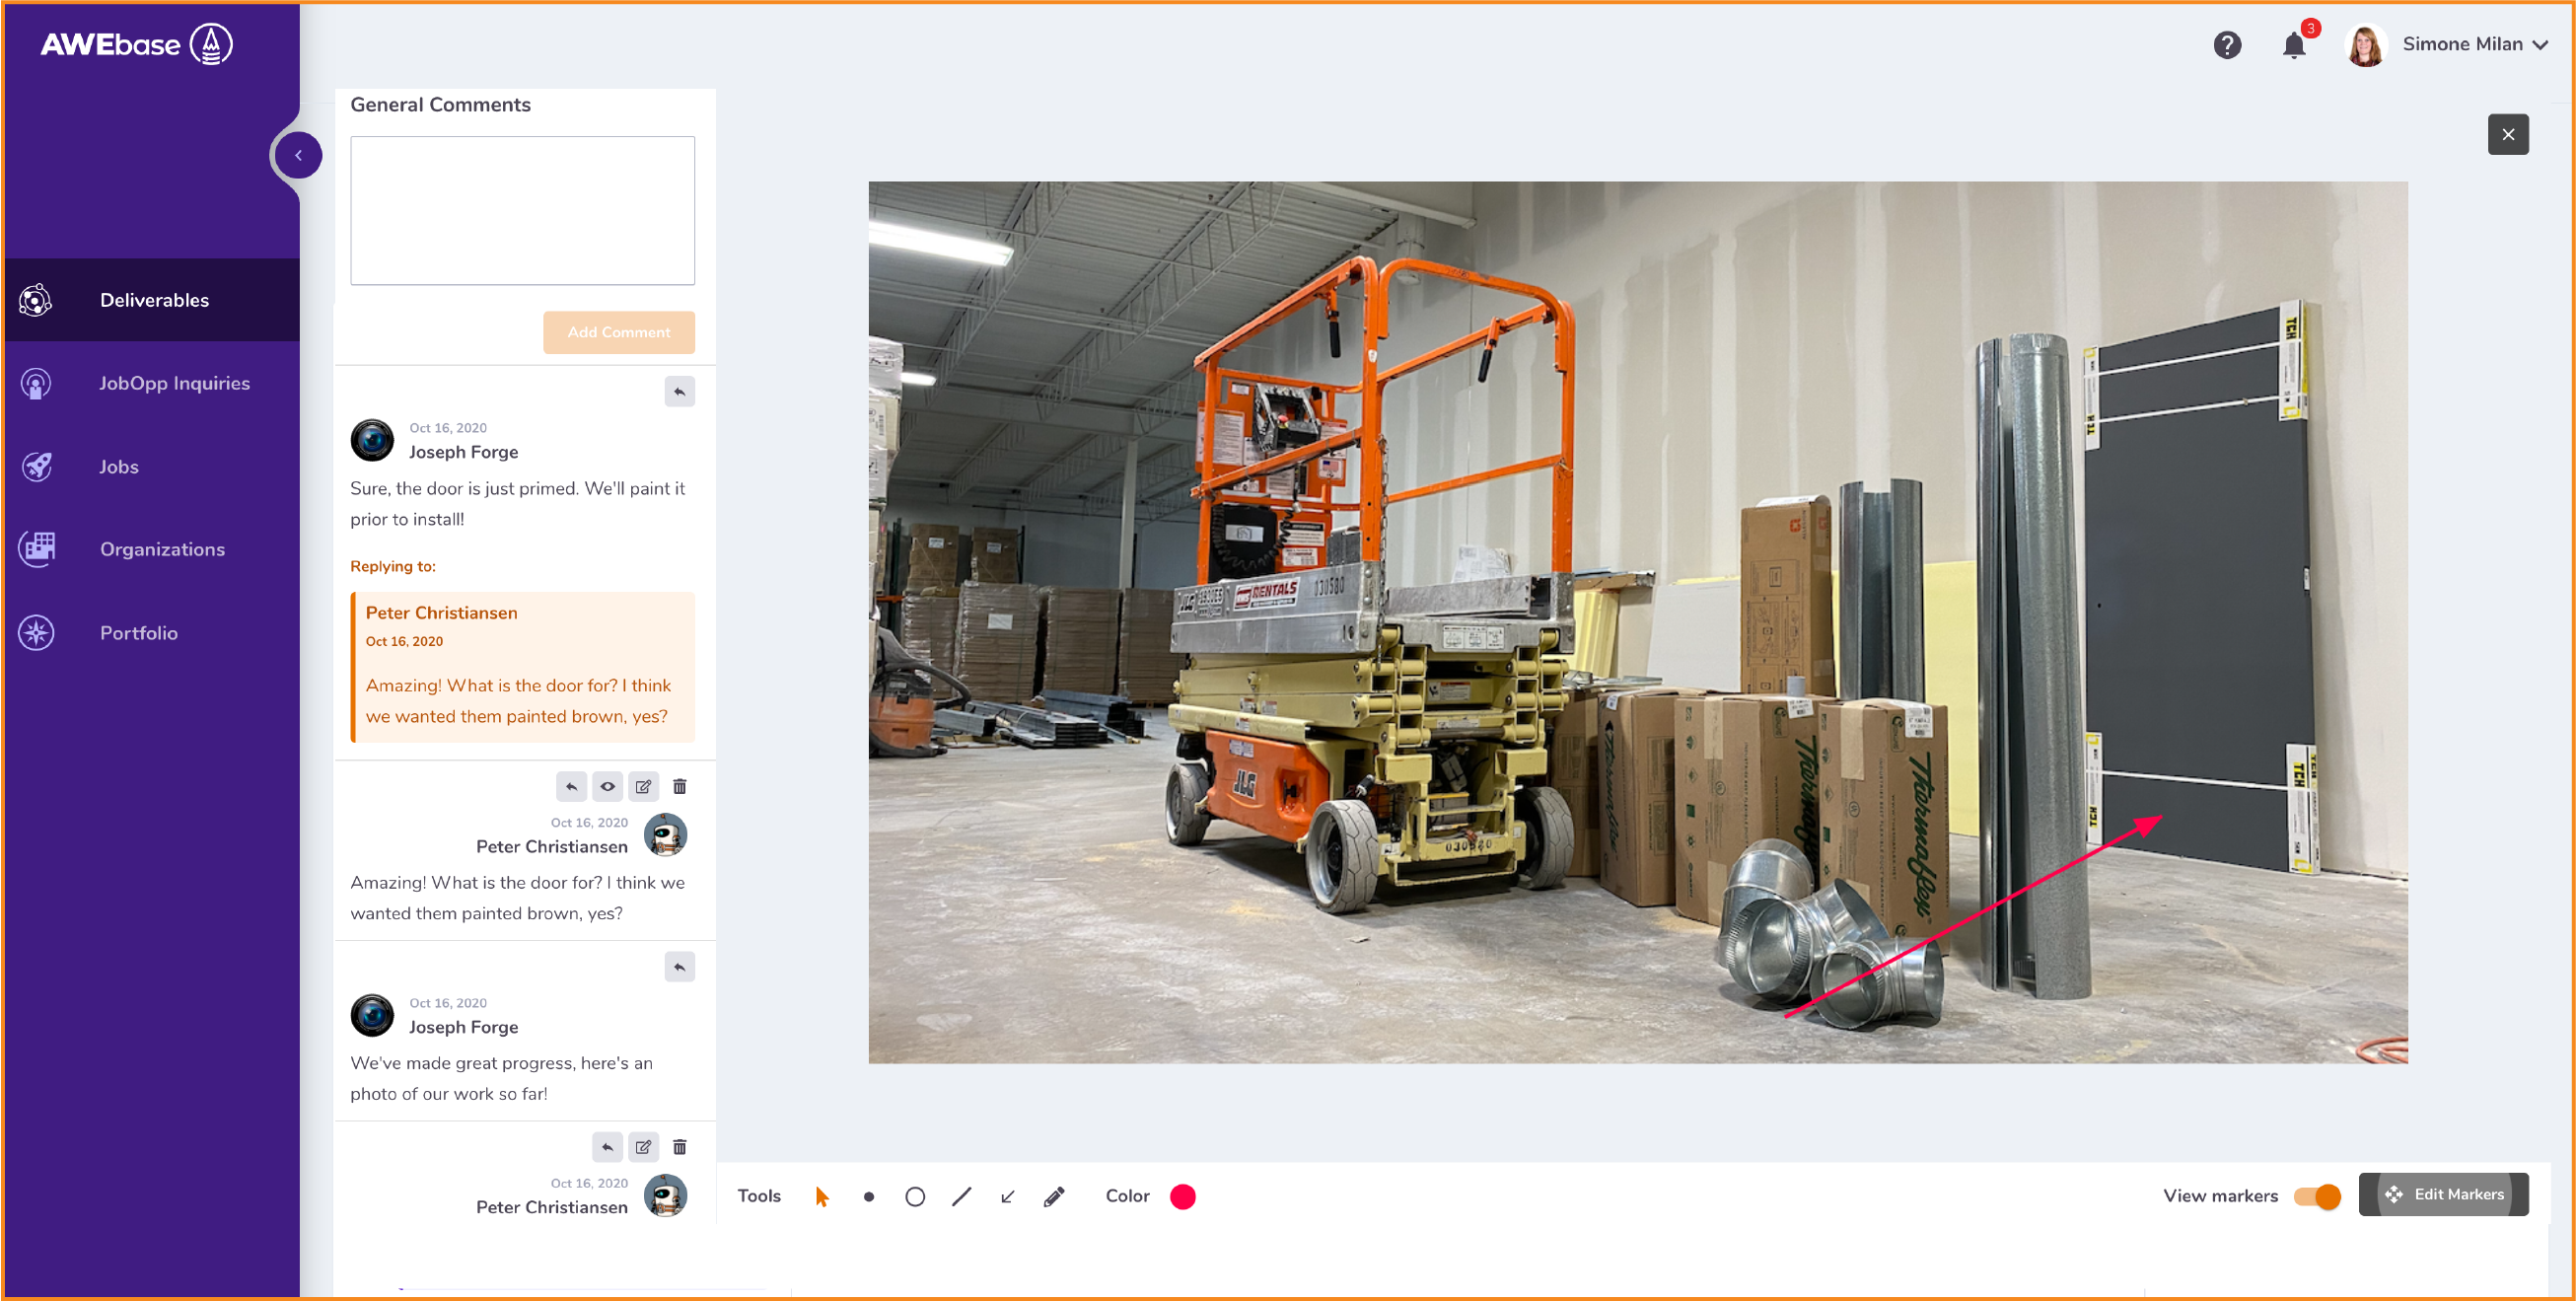2576x1301 pixels.
Task: Edit Peter Christiansen's door comment
Action: pos(643,786)
